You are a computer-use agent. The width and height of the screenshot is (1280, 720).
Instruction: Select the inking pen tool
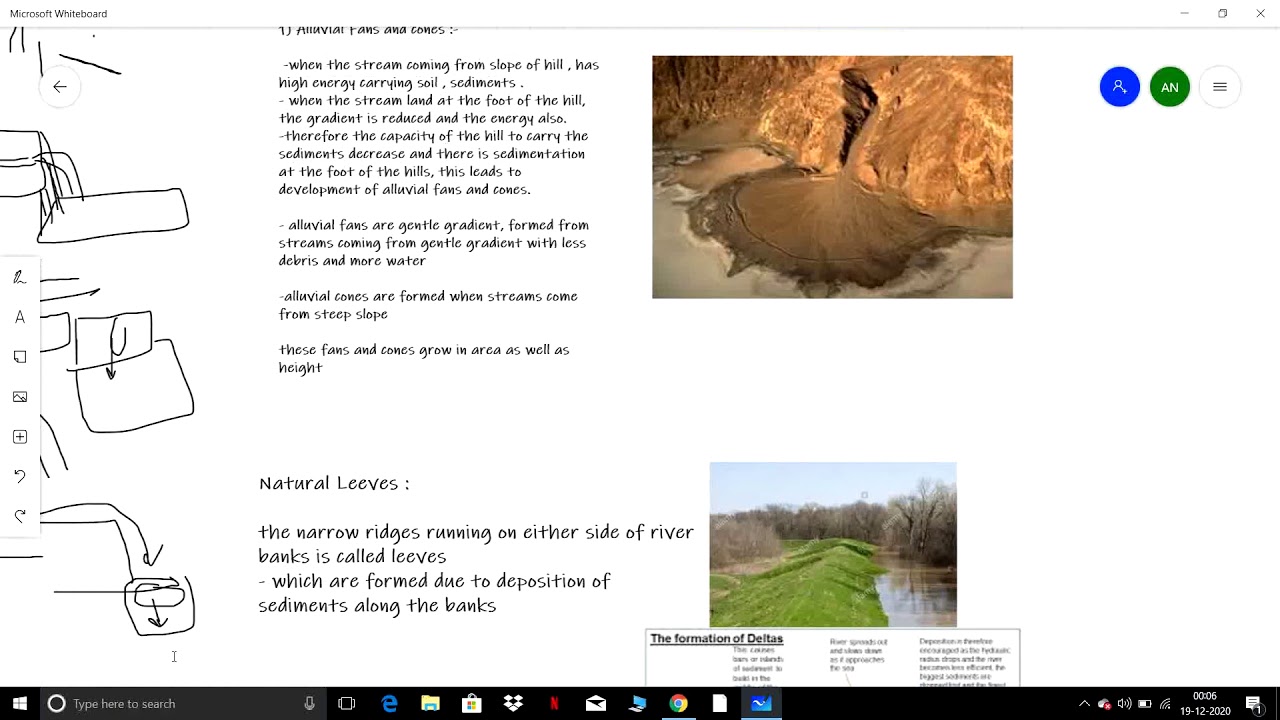20,277
